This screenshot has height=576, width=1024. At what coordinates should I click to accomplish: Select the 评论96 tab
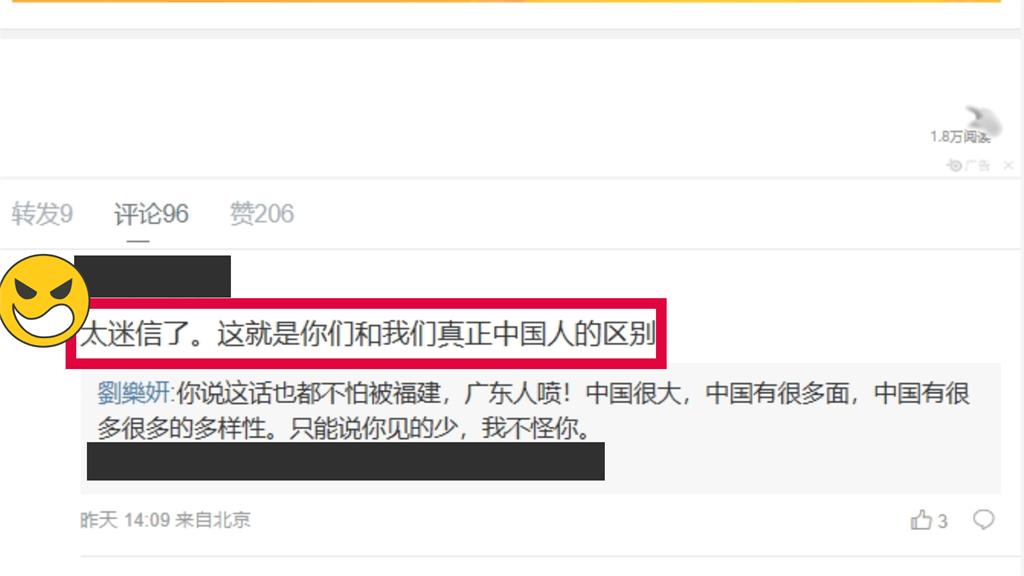[151, 214]
